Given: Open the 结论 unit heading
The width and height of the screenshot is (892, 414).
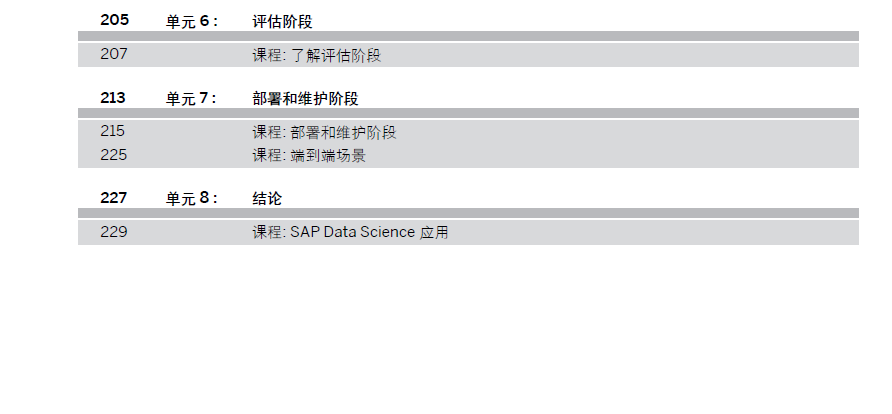Looking at the screenshot, I should click(267, 199).
